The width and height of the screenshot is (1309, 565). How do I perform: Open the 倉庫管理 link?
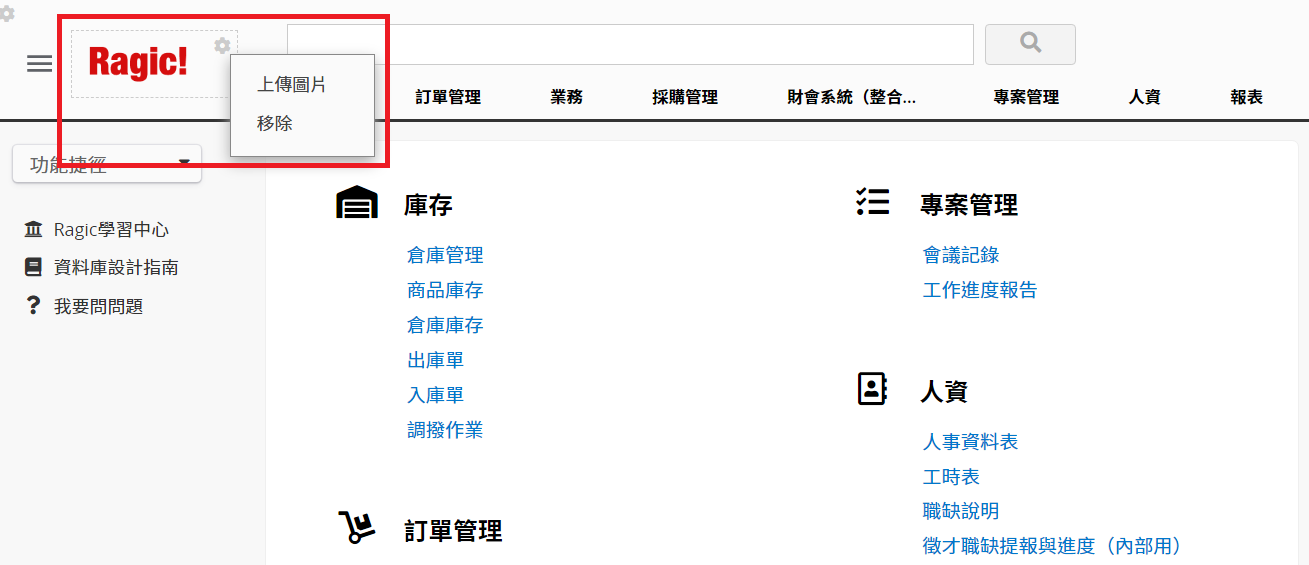445,255
